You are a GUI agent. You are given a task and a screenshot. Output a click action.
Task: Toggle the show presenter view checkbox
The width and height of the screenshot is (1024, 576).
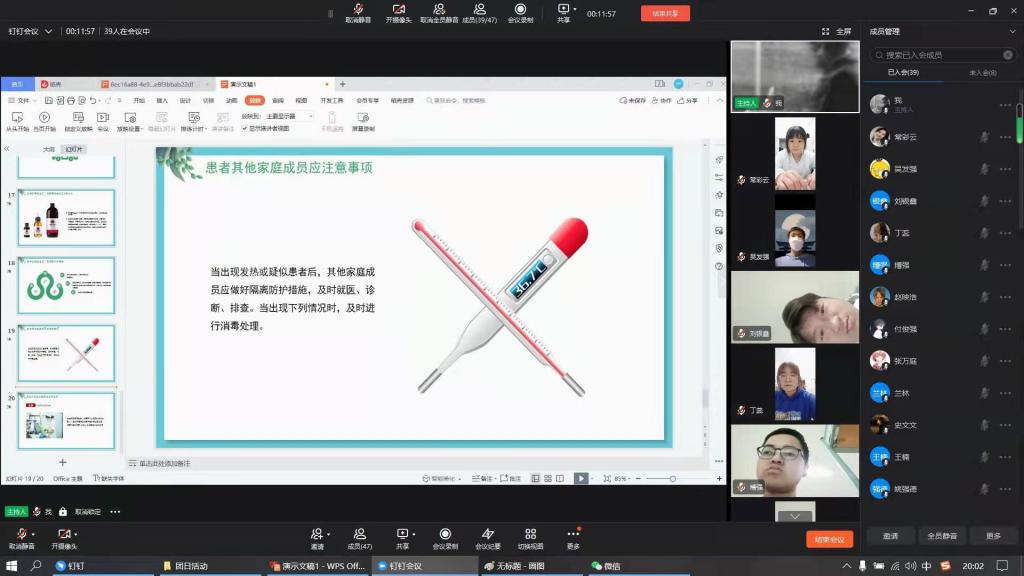point(246,128)
